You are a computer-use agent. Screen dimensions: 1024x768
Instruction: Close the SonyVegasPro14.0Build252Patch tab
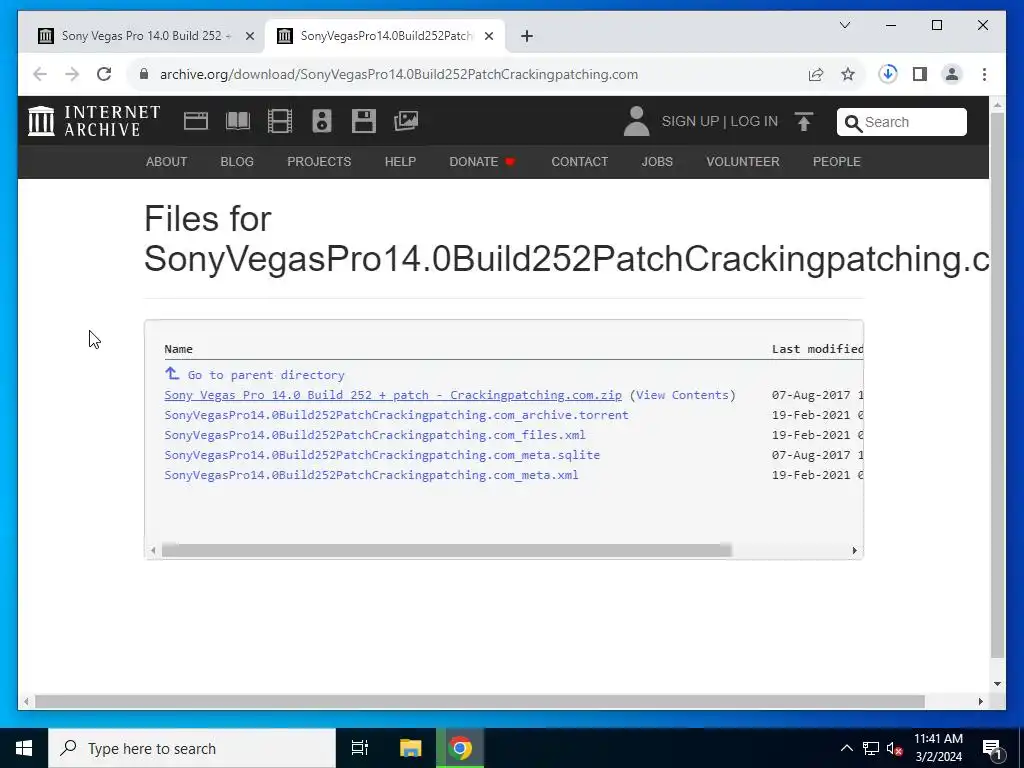click(x=488, y=36)
